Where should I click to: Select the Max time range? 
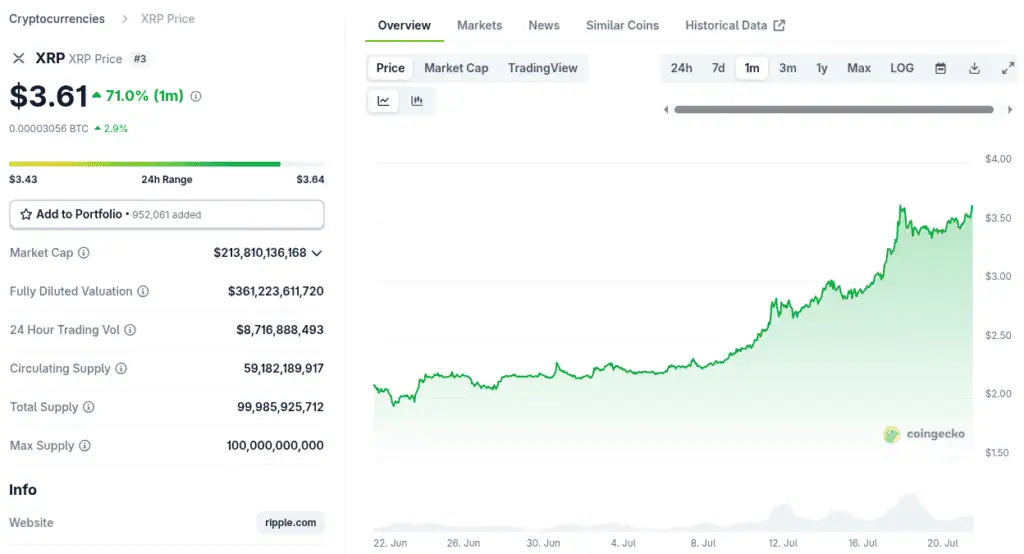pos(859,68)
